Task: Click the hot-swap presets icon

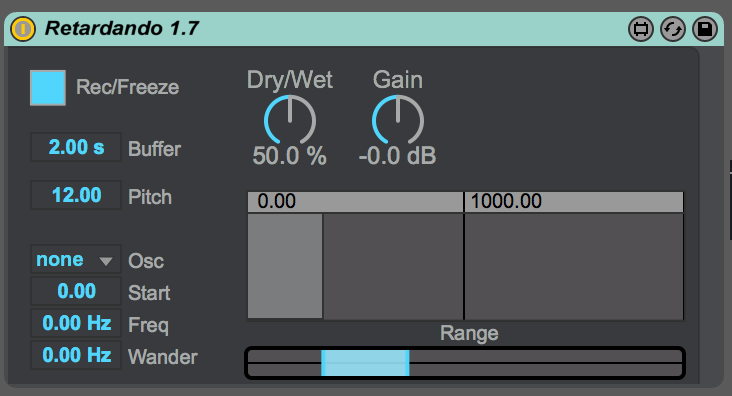Action: tap(673, 29)
